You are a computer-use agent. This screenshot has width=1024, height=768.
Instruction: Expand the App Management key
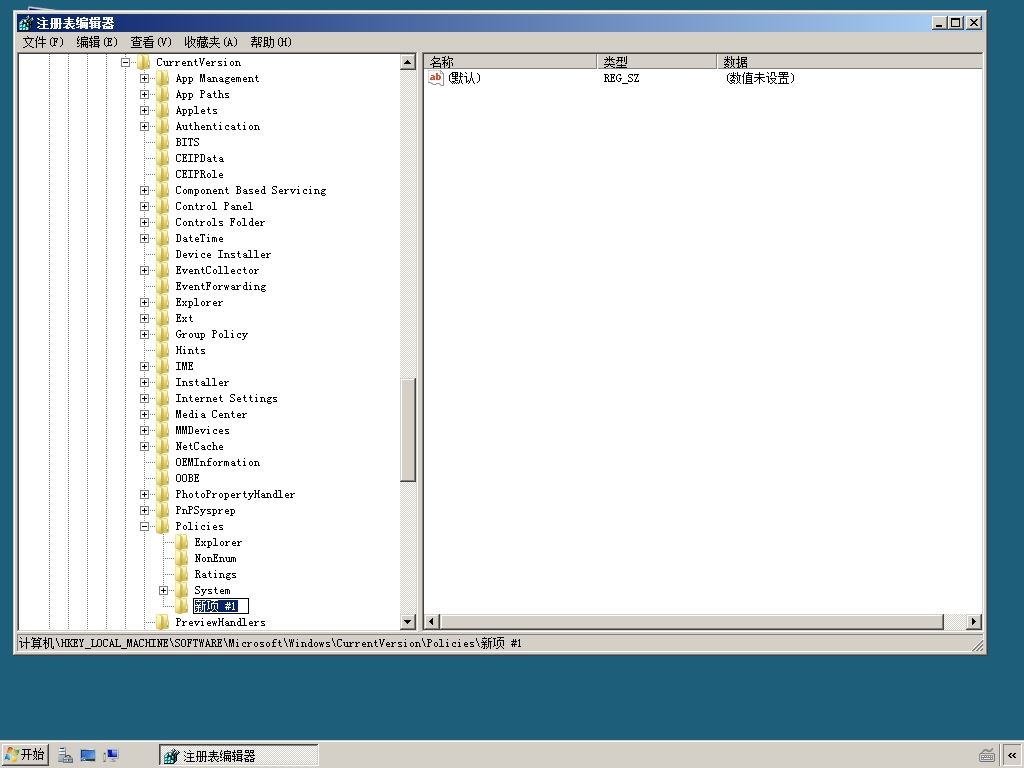point(144,78)
